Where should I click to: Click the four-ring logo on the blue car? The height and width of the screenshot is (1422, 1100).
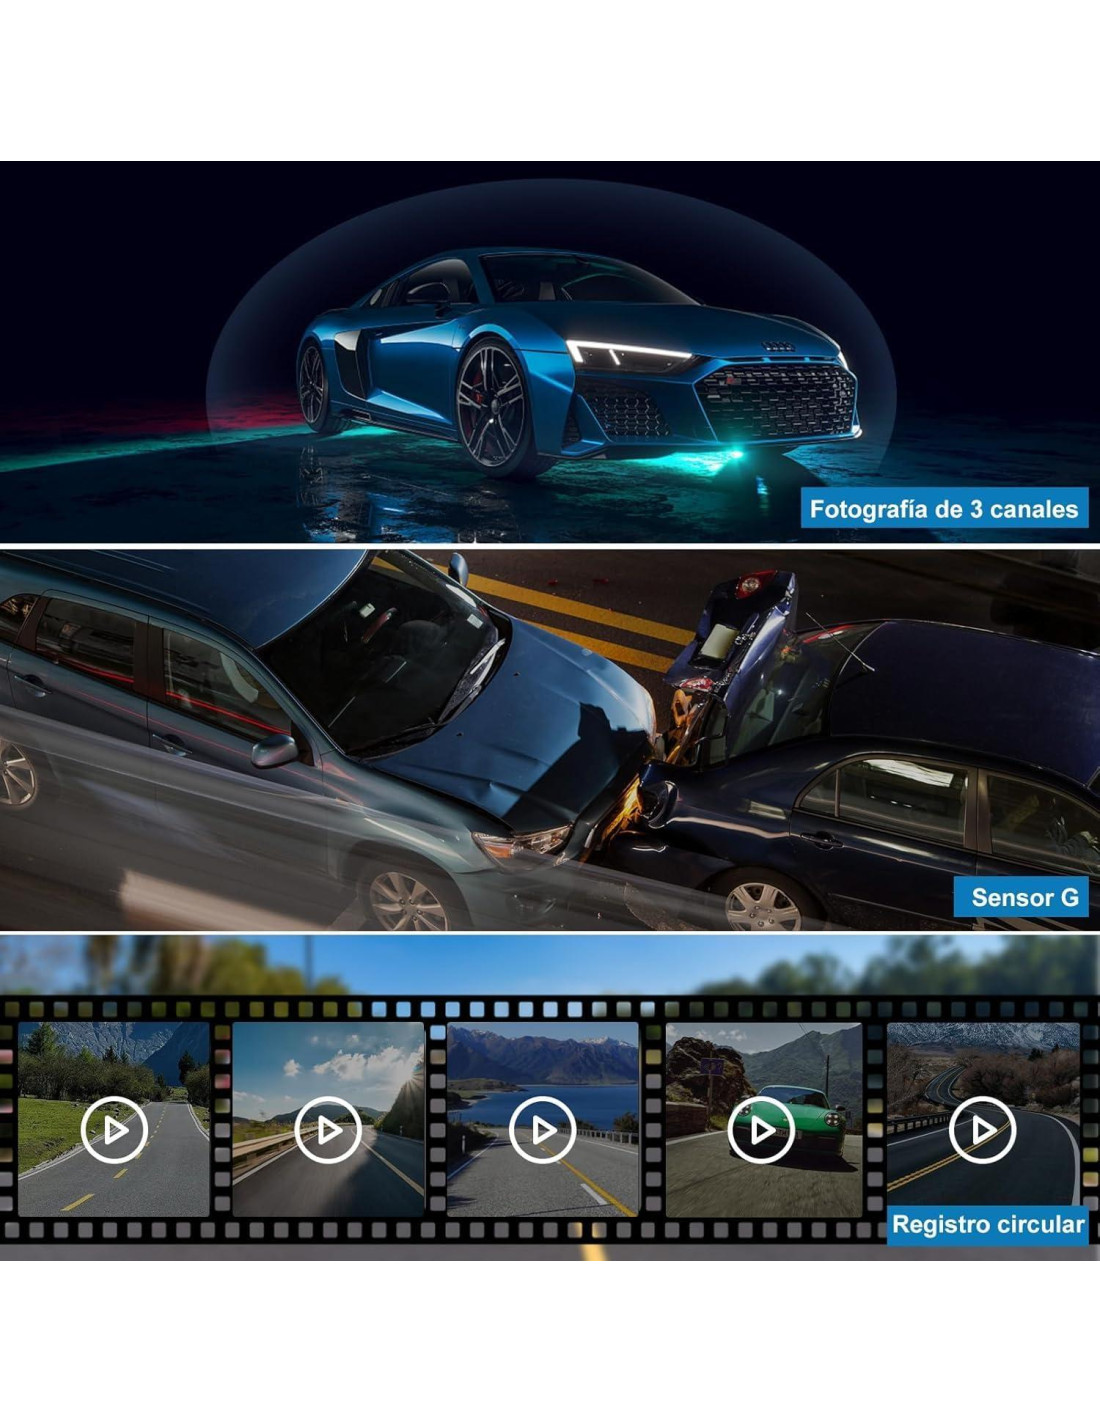click(x=777, y=346)
